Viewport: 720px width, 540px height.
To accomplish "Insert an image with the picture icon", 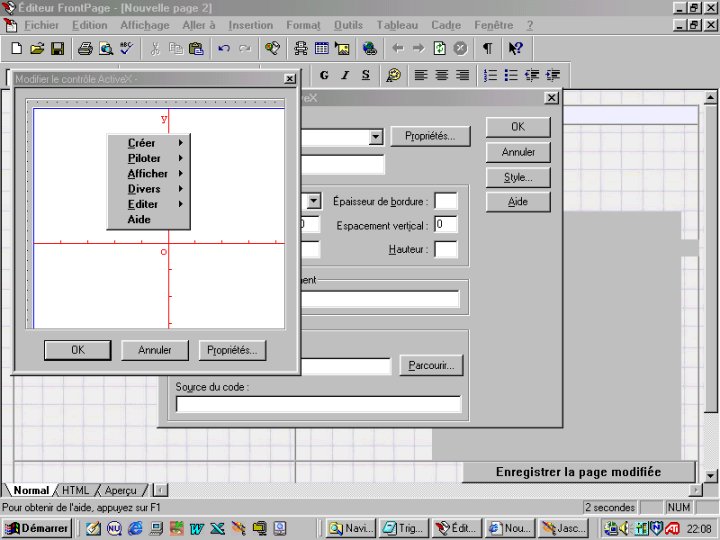I will point(342,48).
